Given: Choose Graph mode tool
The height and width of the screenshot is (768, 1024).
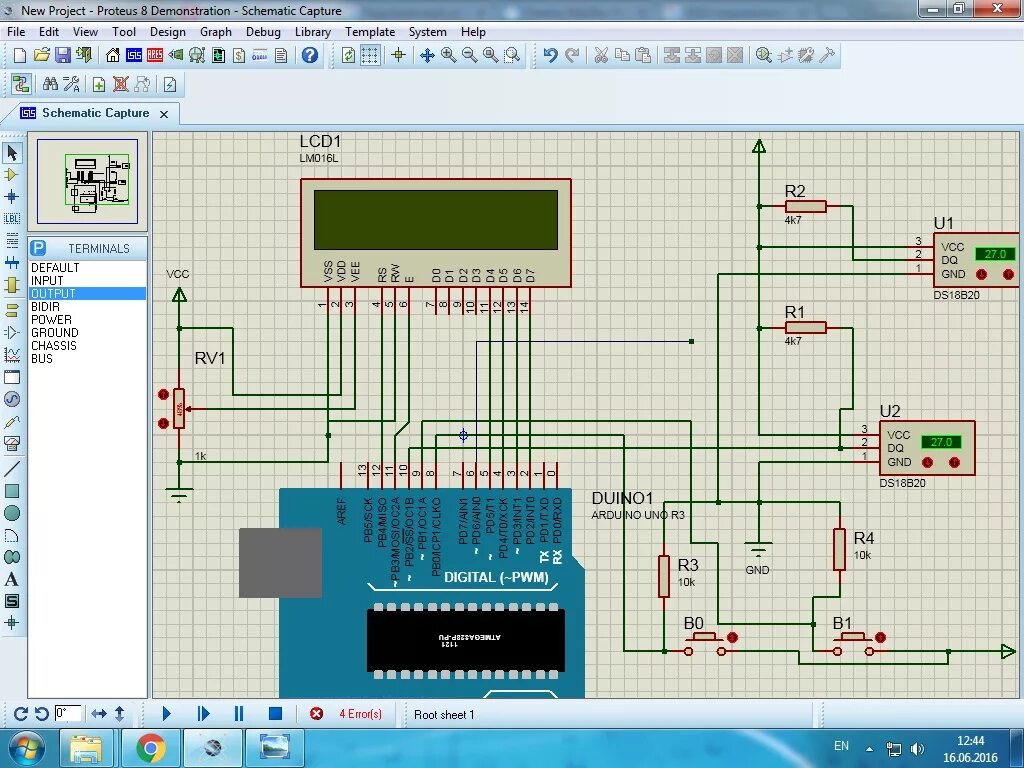Looking at the screenshot, I should 12,354.
